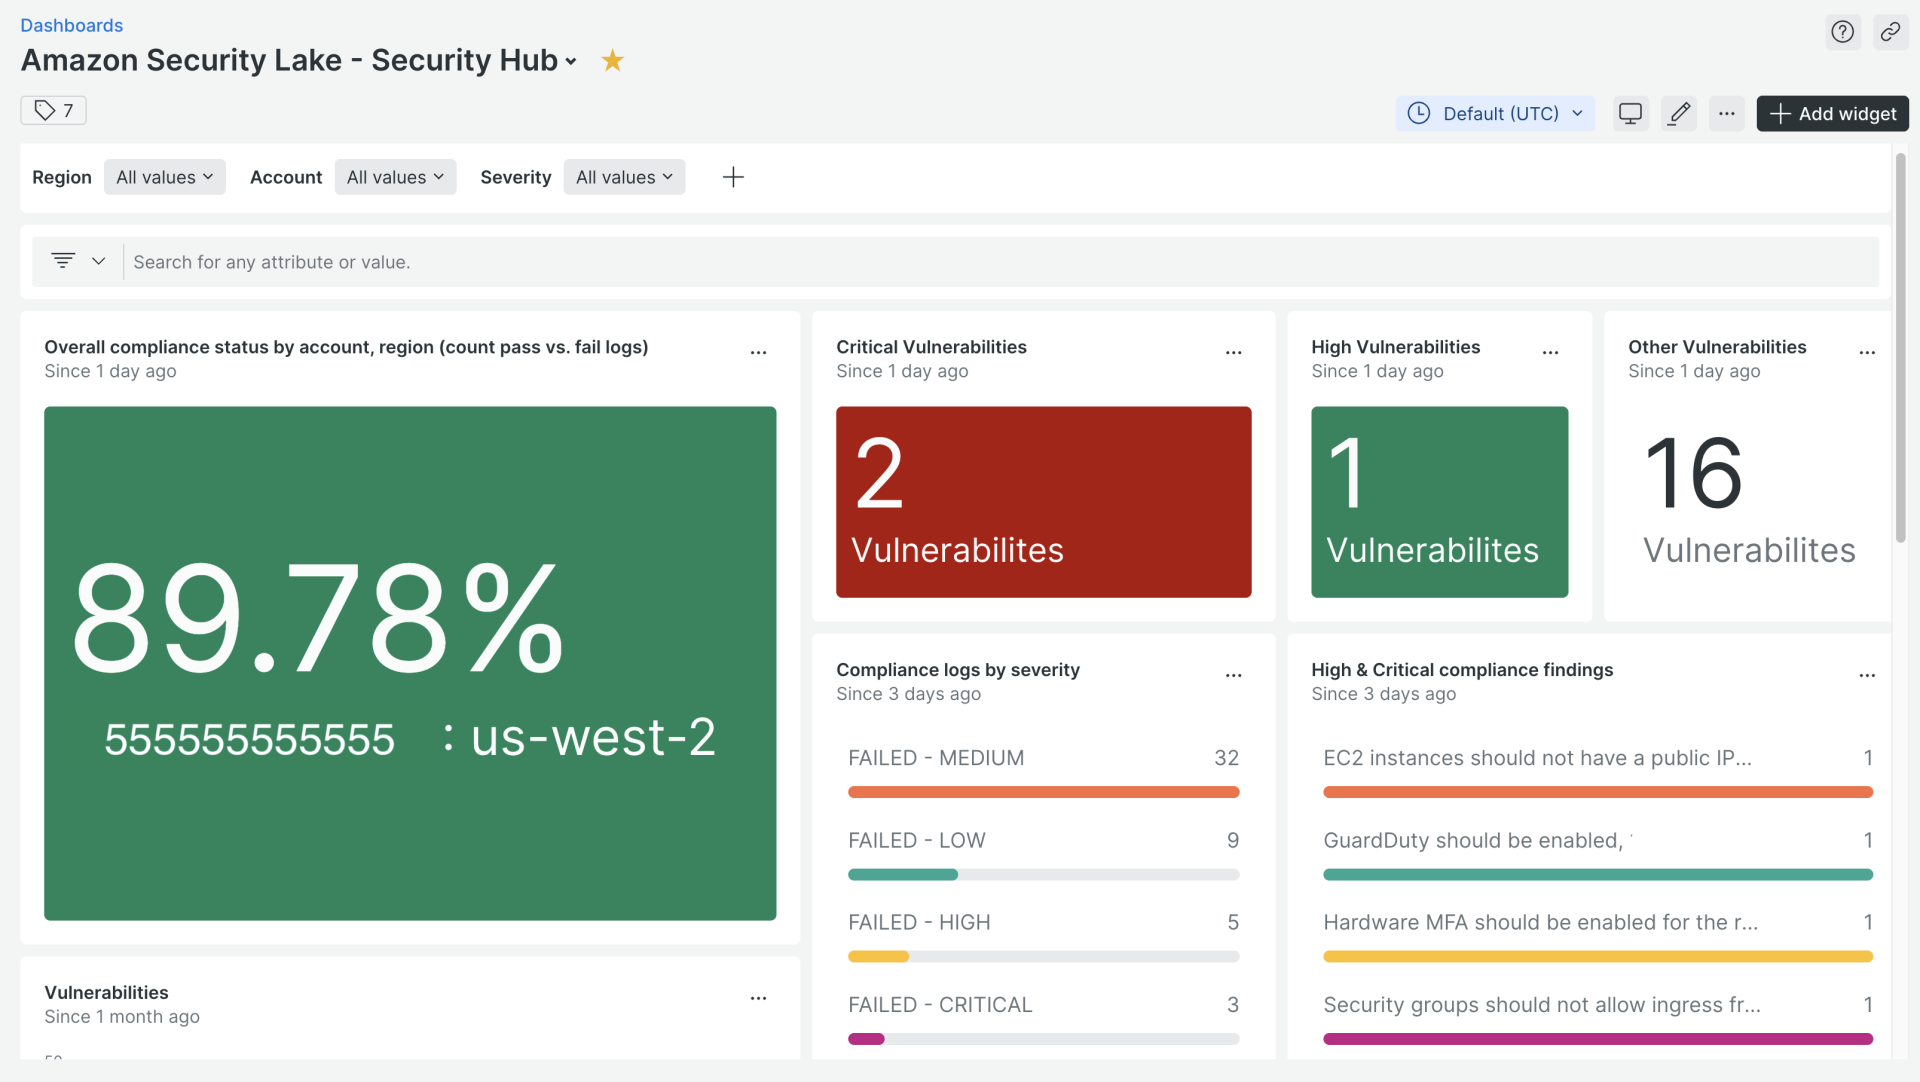Click the display/monitor view icon

pyautogui.click(x=1630, y=112)
